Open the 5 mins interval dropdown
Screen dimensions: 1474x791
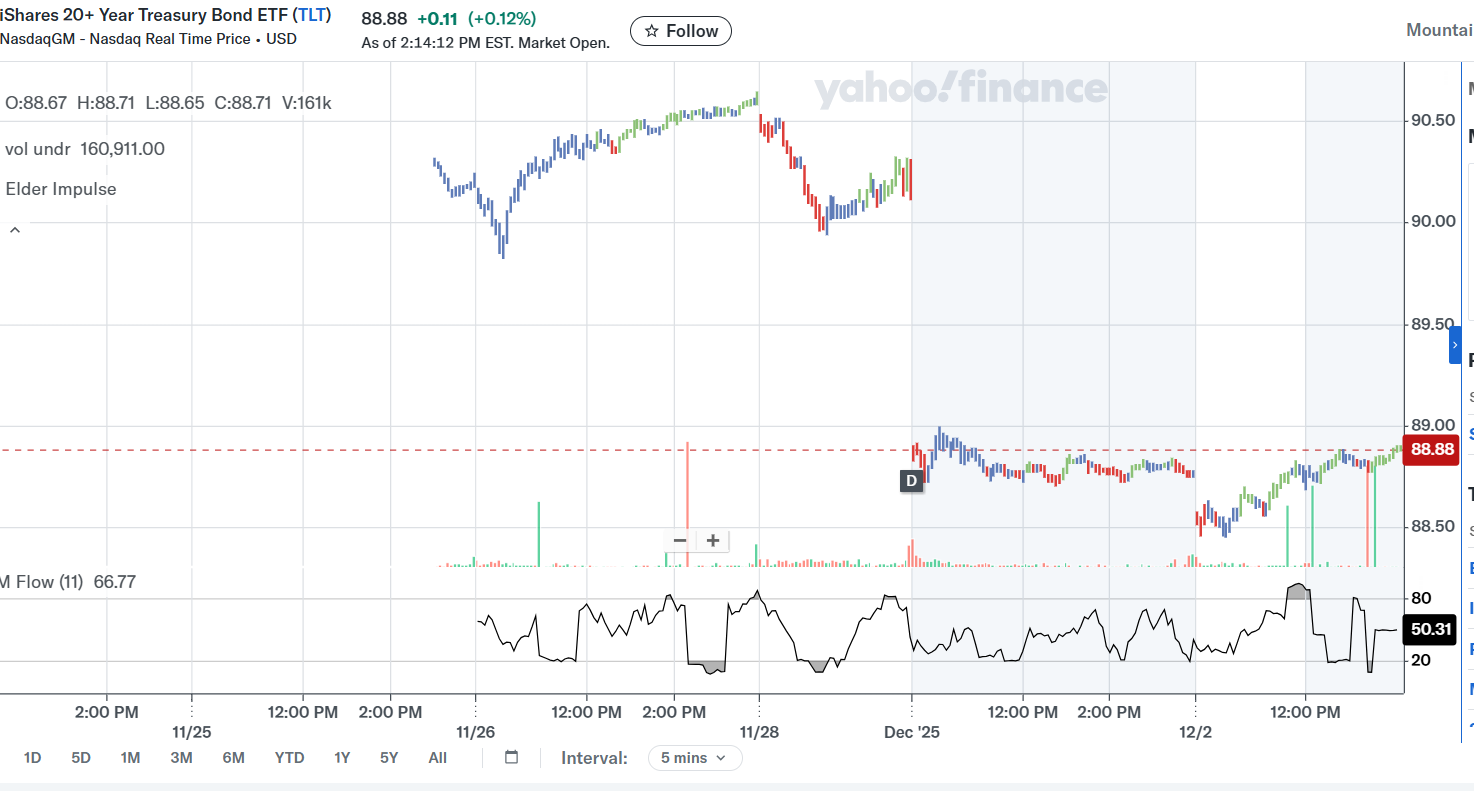tap(695, 758)
